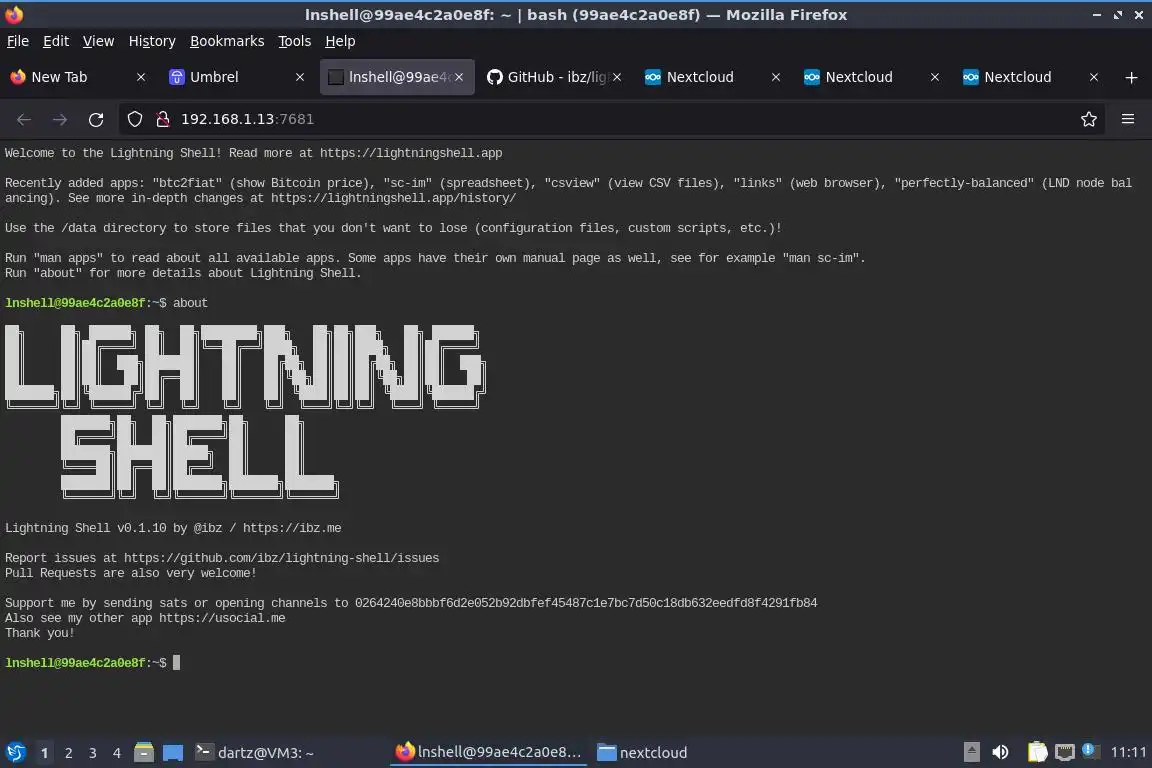Show insecure connection padlock info
This screenshot has height=768, width=1152.
click(x=163, y=119)
